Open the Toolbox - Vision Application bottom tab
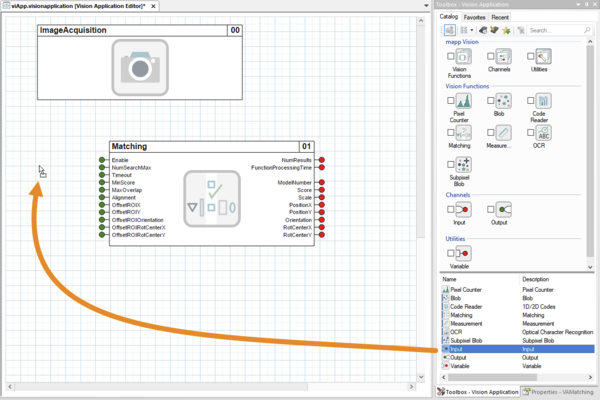 (x=478, y=392)
